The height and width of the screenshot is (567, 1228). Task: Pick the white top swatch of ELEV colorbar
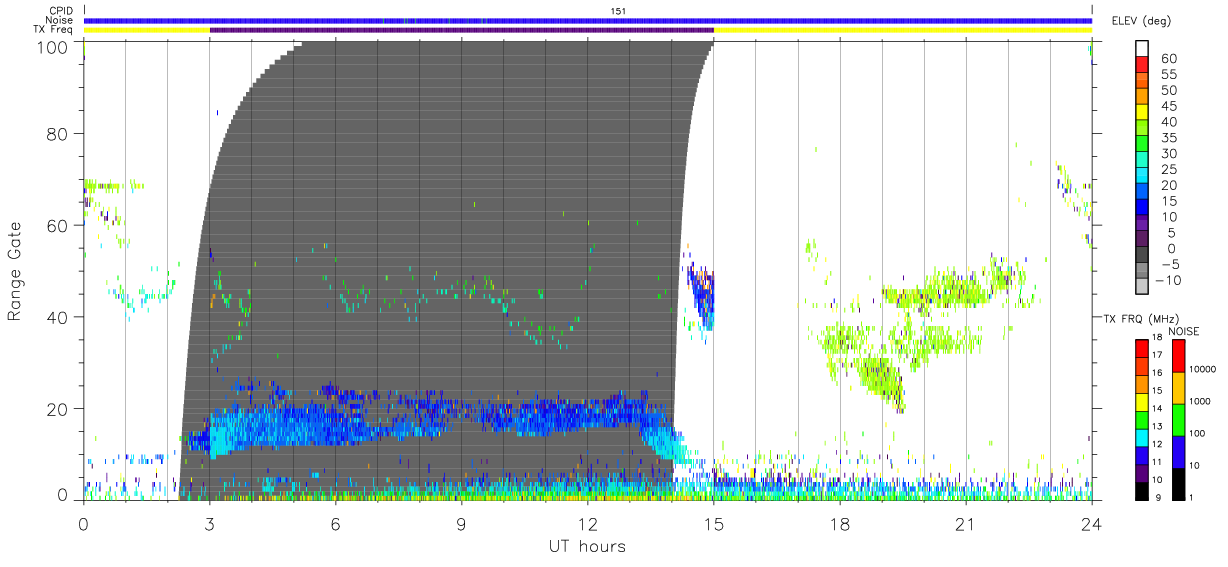[1143, 48]
